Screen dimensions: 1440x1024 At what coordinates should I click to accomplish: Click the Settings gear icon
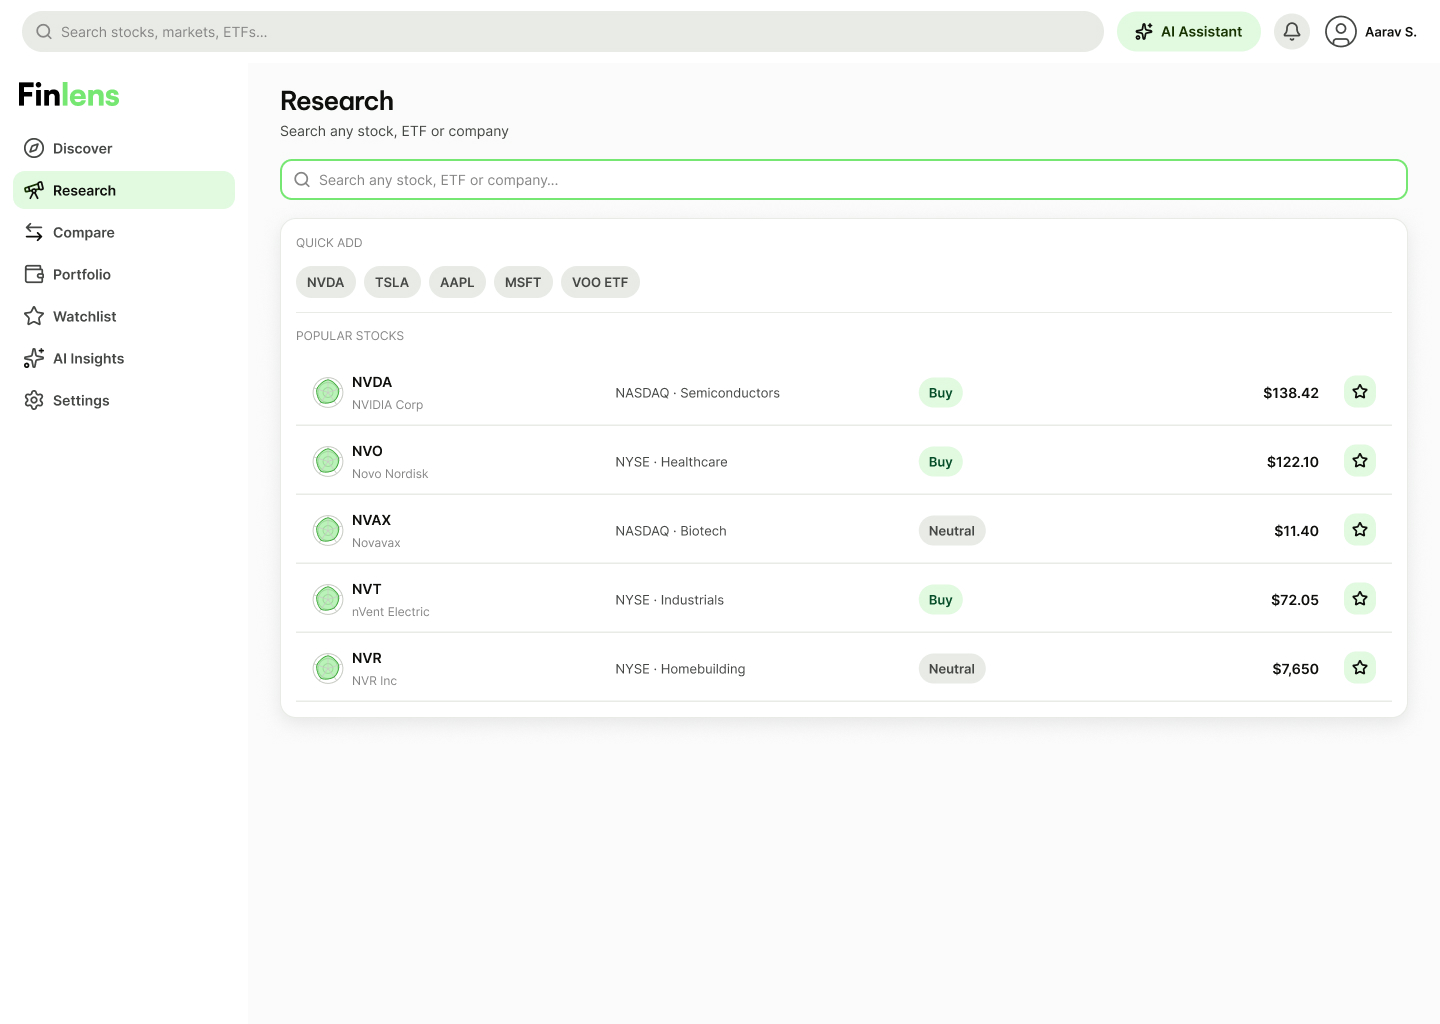click(34, 400)
